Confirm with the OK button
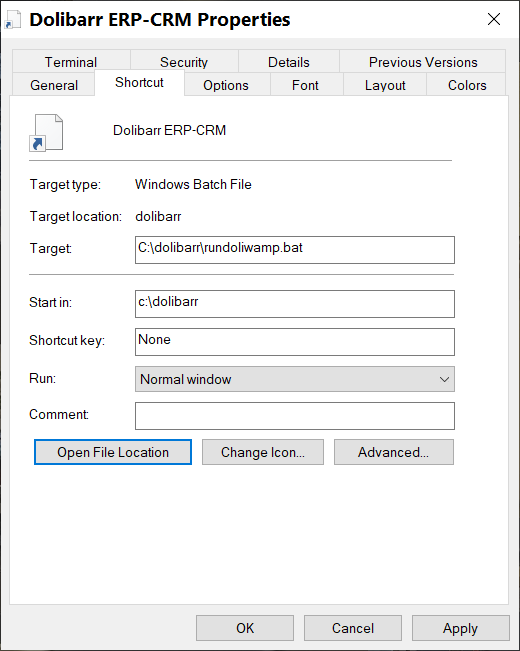Screen dimensions: 520x651 pos(245,628)
